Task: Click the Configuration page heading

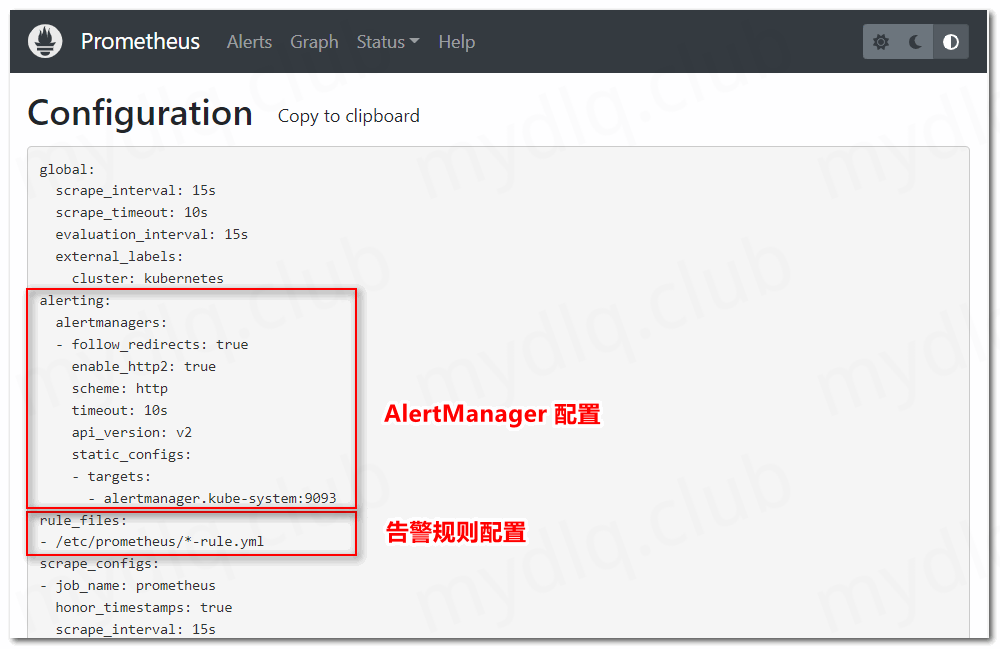Action: 140,113
